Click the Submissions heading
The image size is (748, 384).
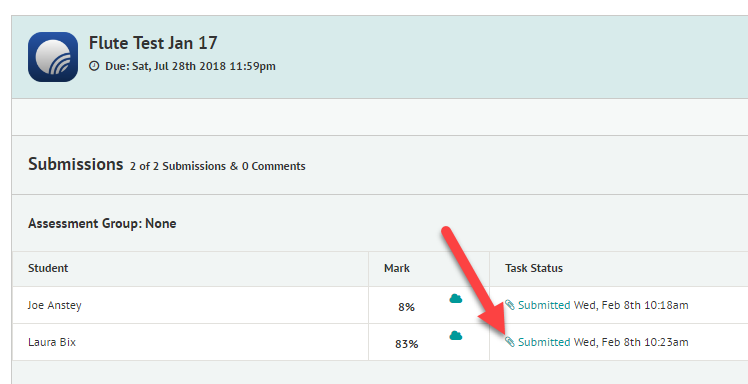(75, 164)
